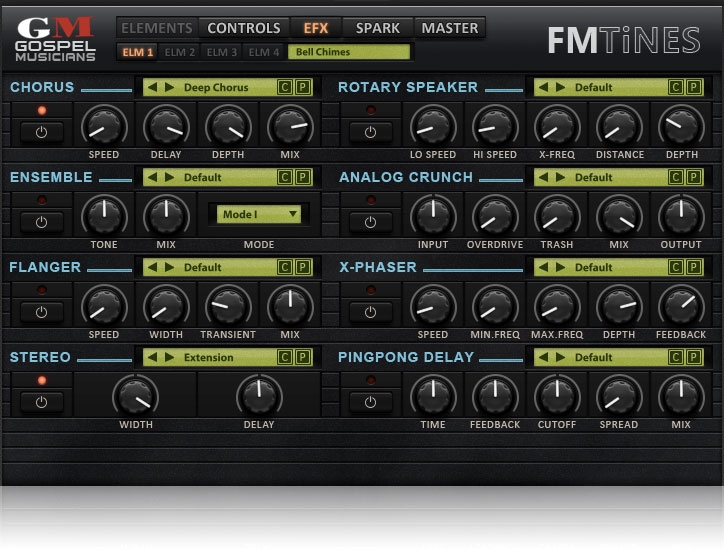The image size is (724, 550).
Task: Click the Analog Crunch OVERDRIVE knob
Action: click(x=495, y=216)
